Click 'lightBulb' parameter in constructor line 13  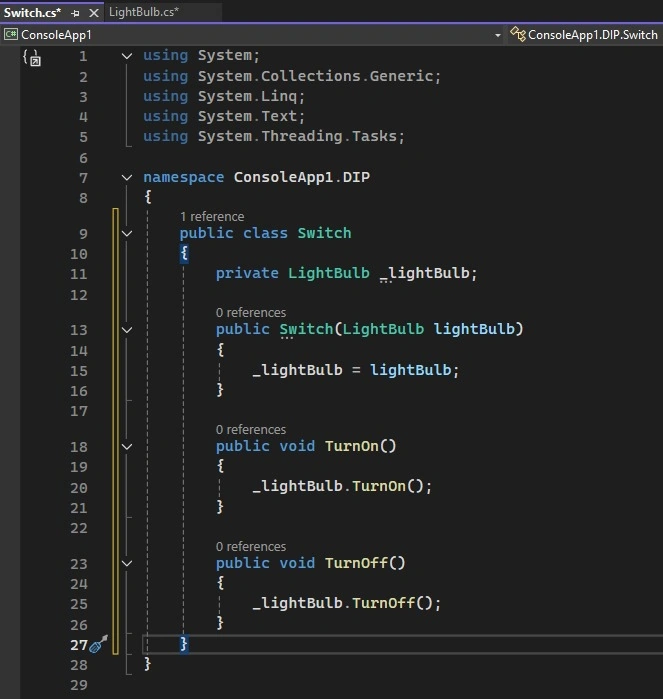pos(474,329)
